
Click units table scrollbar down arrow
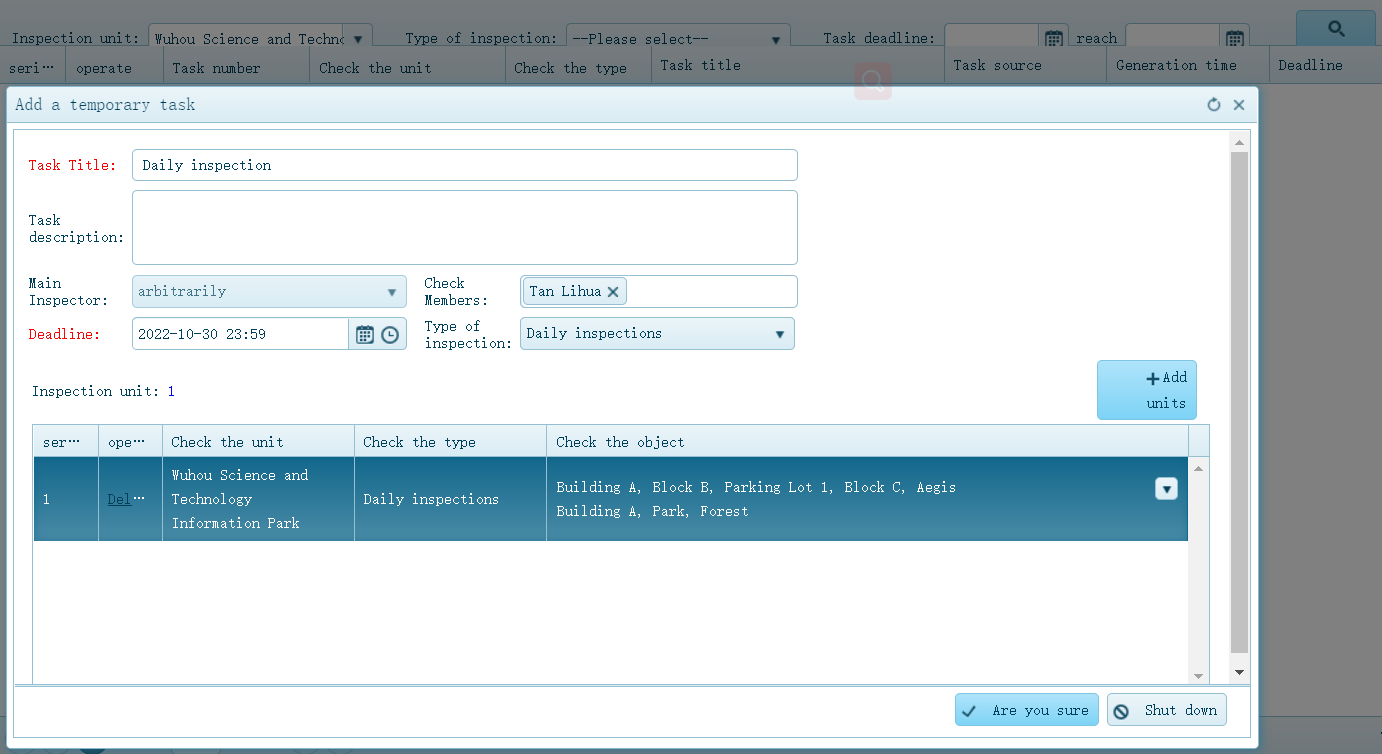coord(1198,676)
